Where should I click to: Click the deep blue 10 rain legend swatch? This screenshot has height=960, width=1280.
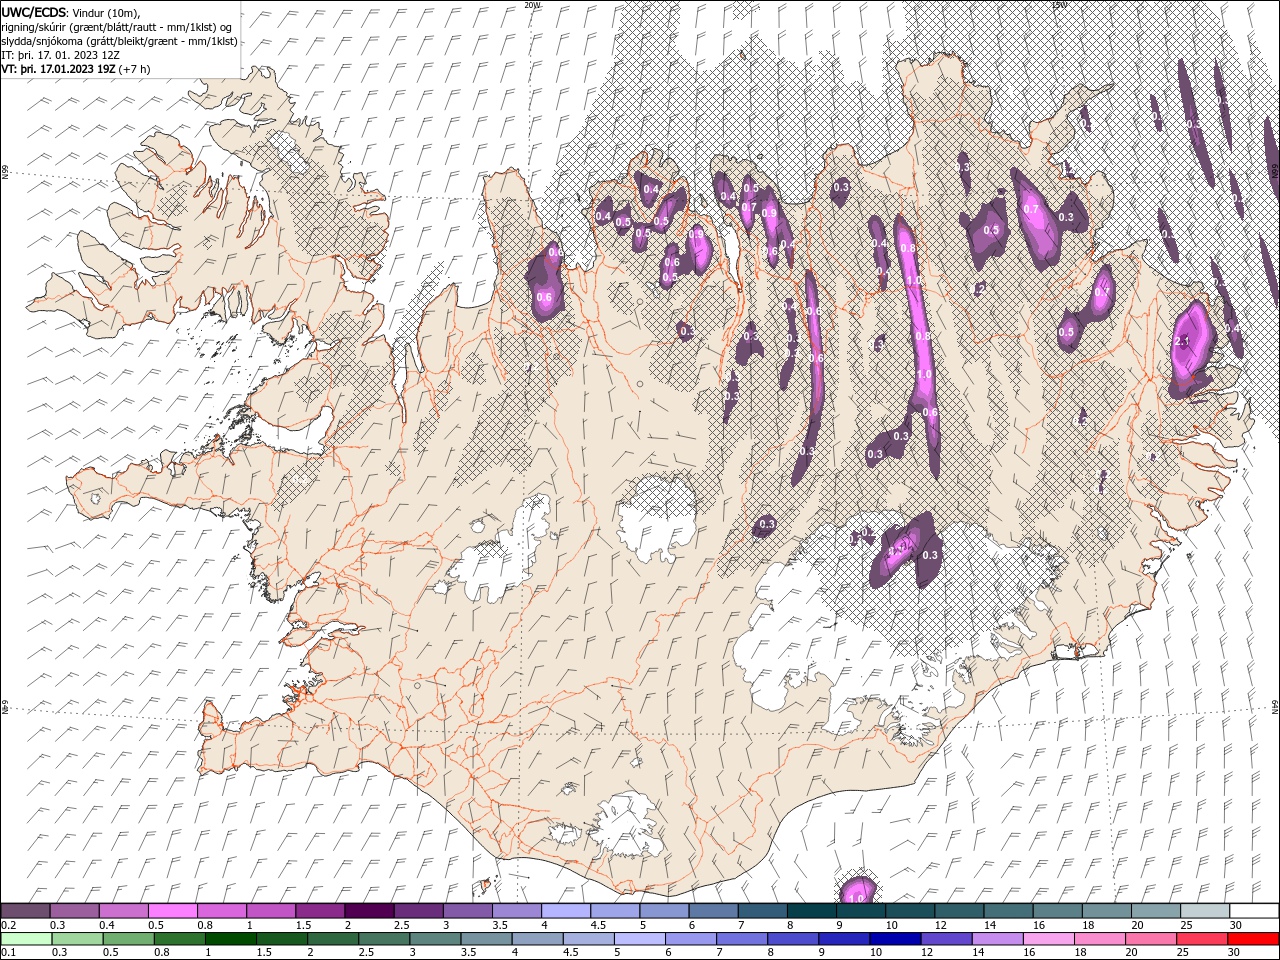pos(895,939)
